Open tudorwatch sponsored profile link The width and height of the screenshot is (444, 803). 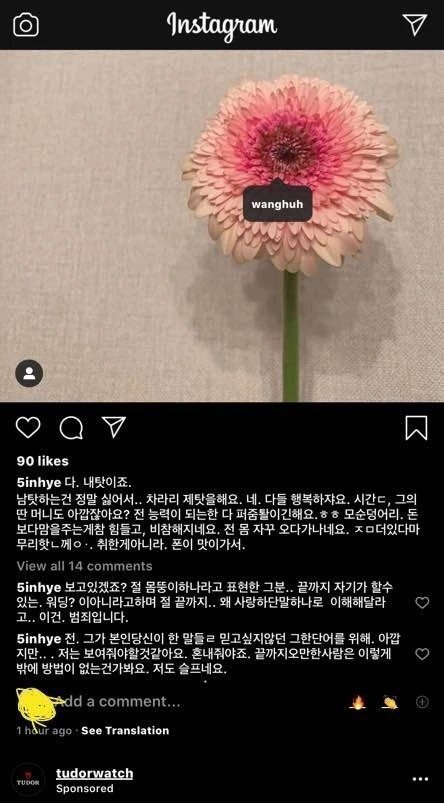tap(94, 773)
